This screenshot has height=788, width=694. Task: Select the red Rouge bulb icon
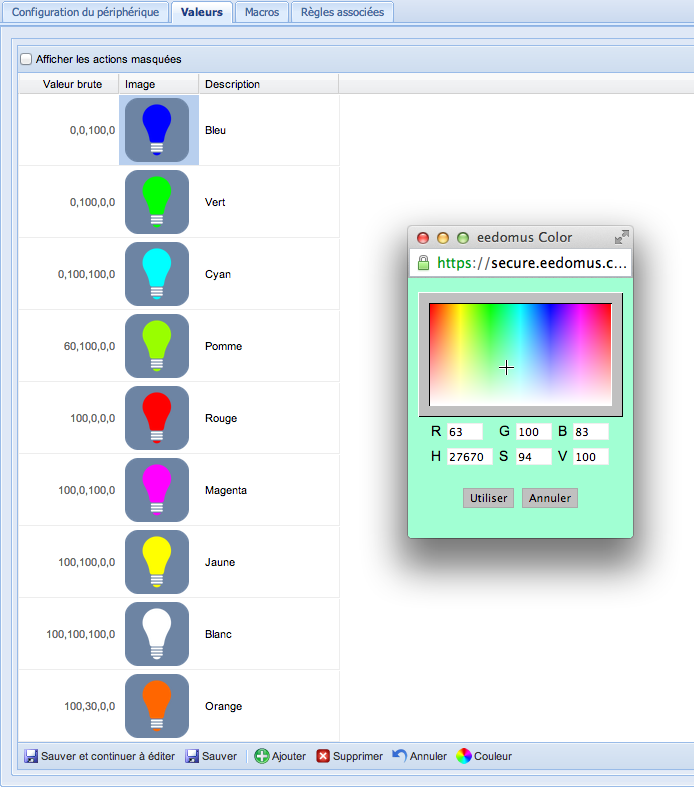pyautogui.click(x=157, y=418)
